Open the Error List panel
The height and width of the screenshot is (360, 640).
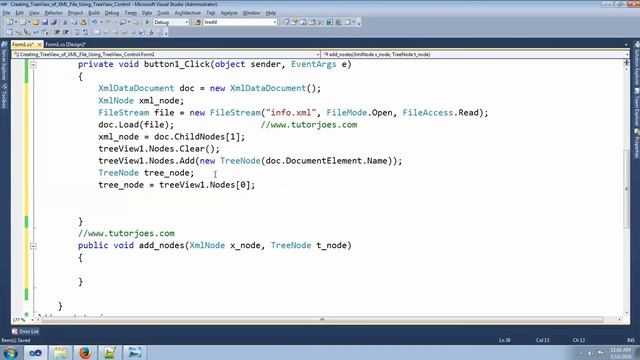click(25, 331)
